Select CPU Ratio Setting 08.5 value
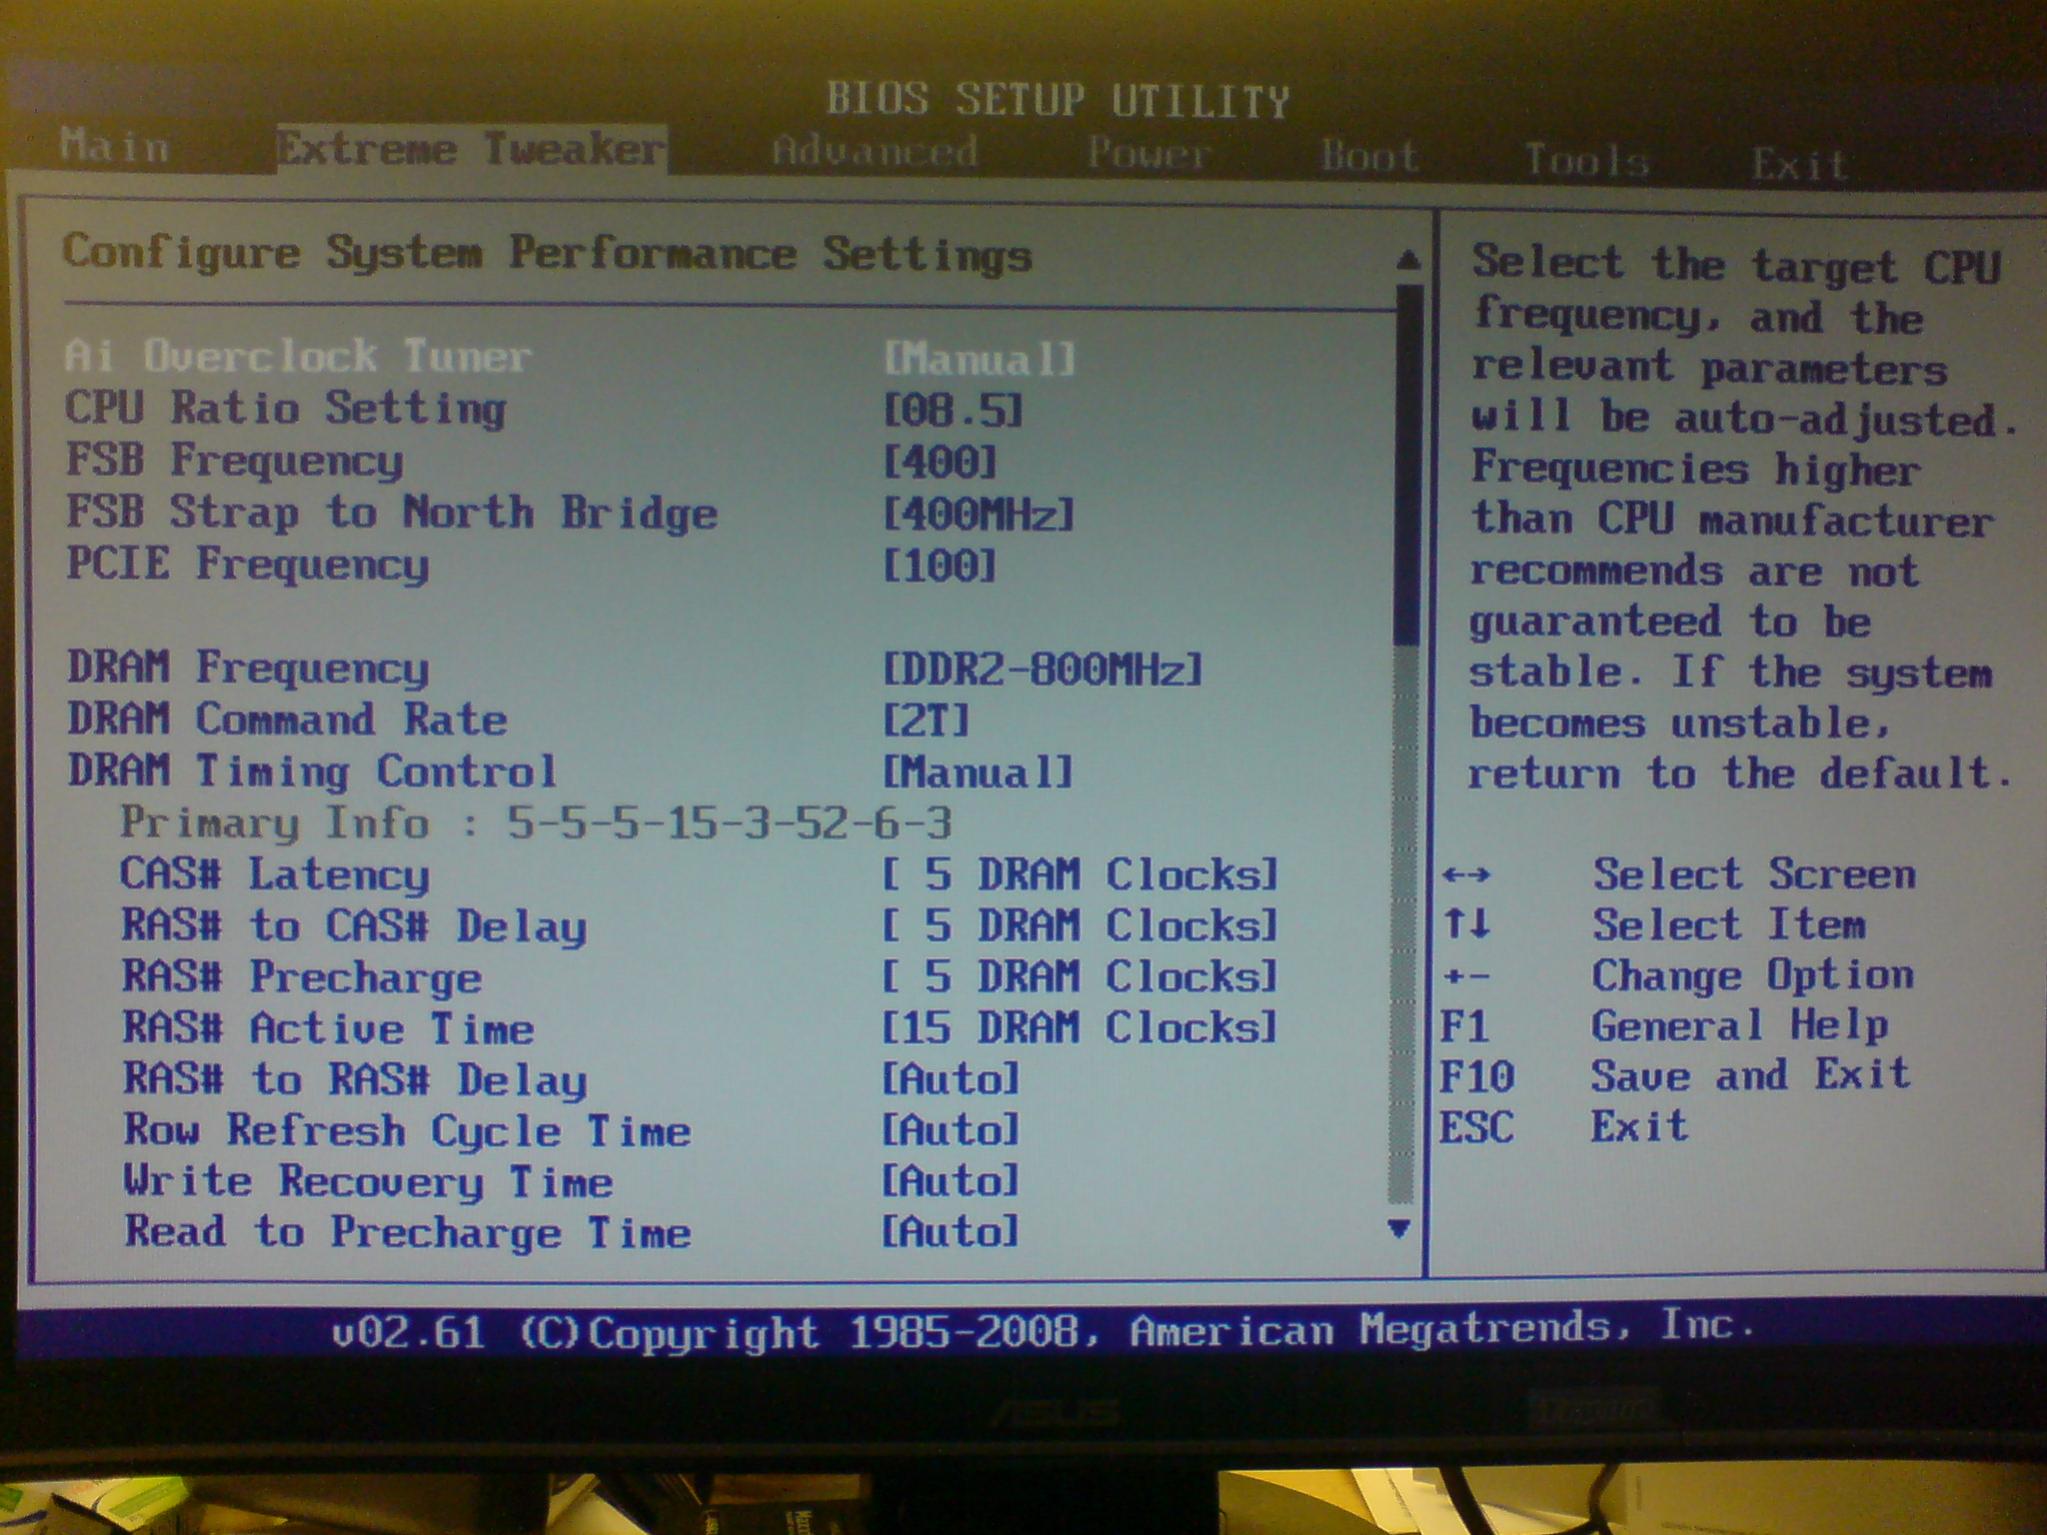The height and width of the screenshot is (1535, 2047). pyautogui.click(x=953, y=411)
